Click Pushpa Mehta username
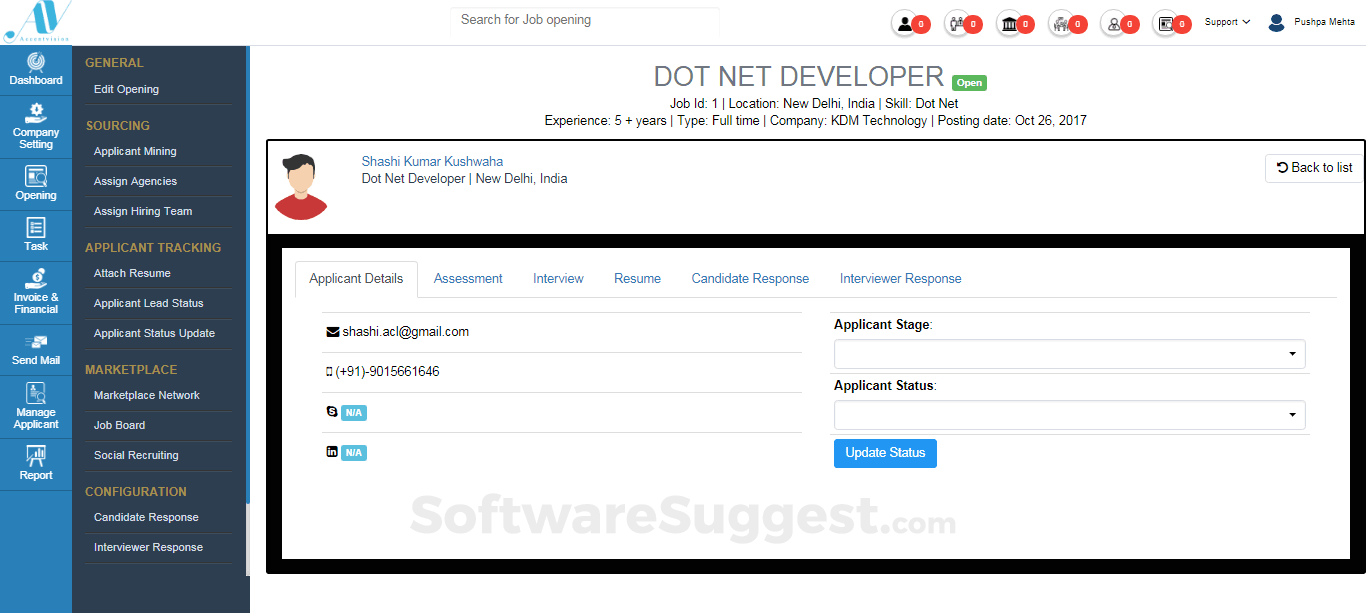The height and width of the screenshot is (613, 1366). [x=1325, y=22]
